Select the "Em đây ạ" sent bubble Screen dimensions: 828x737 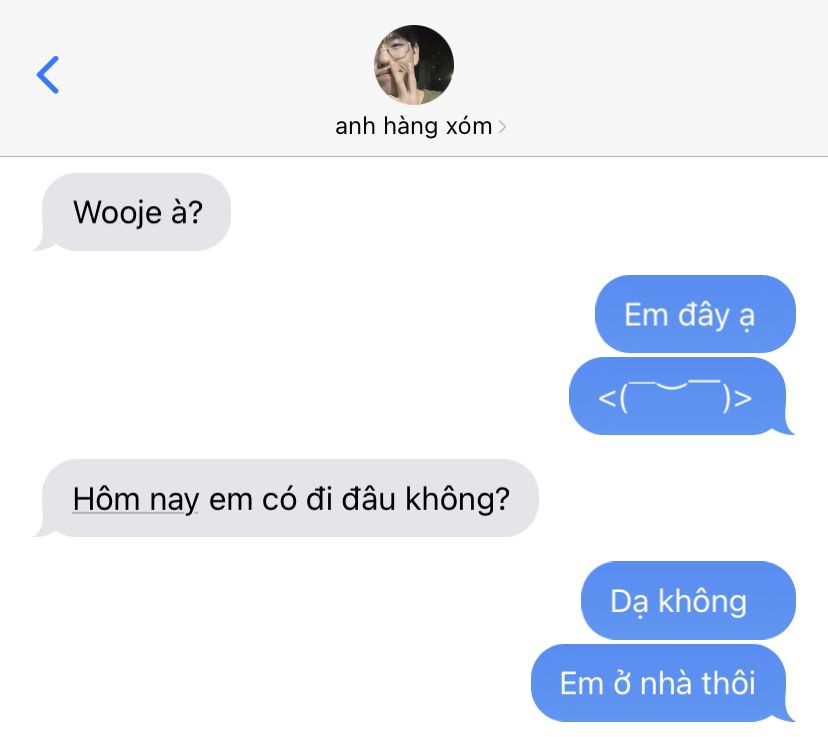[695, 314]
